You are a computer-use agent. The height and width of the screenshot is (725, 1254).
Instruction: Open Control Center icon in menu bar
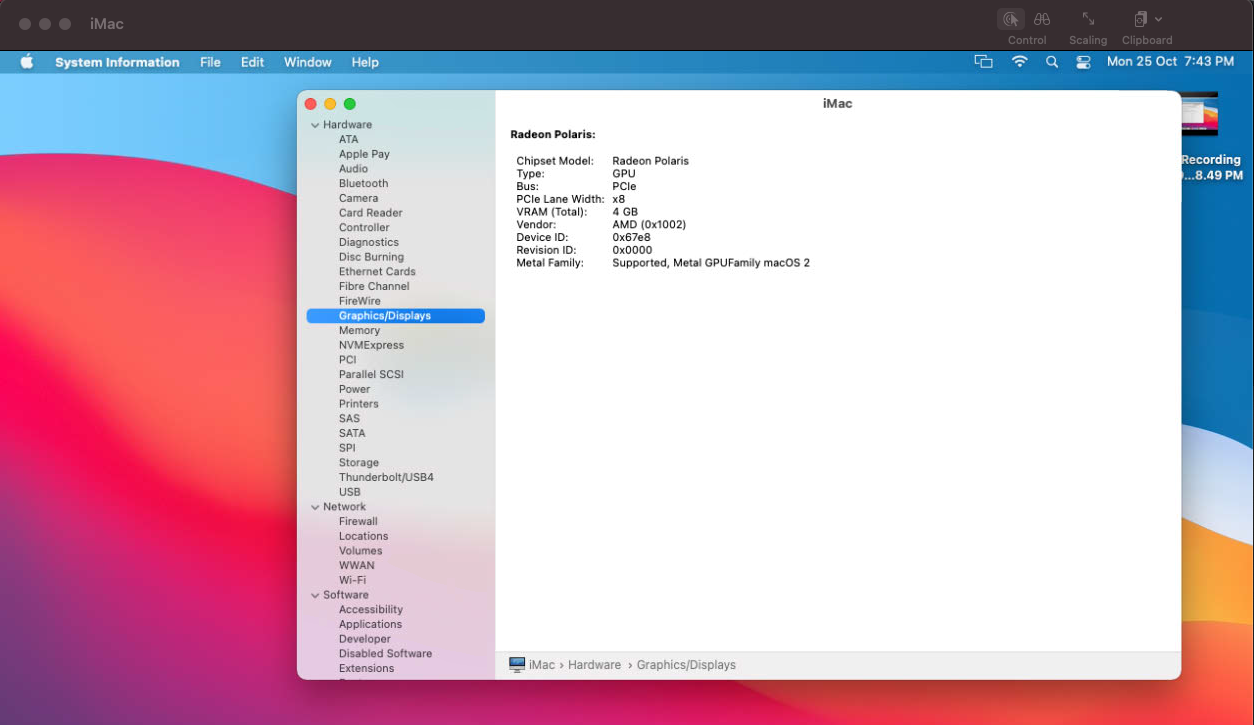click(1083, 62)
